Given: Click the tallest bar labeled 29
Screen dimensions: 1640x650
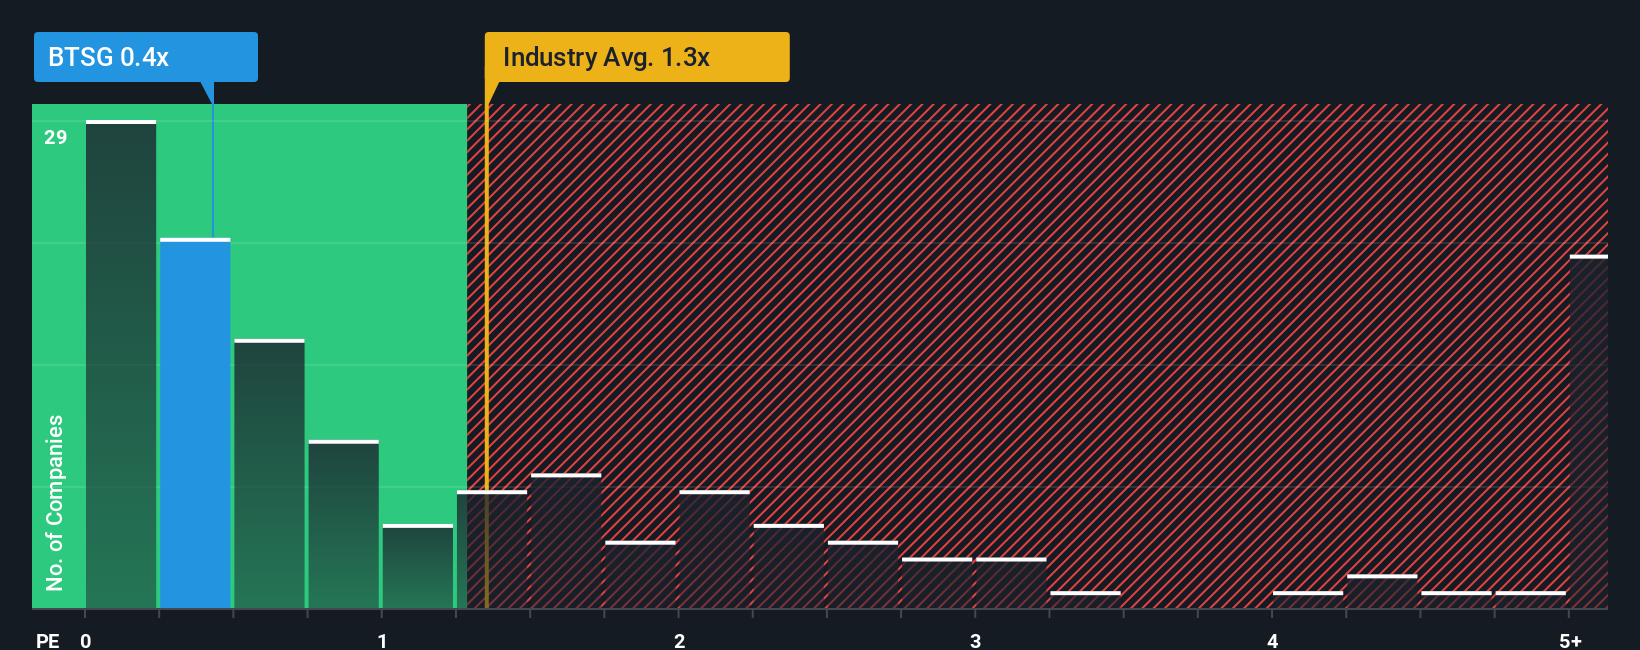Looking at the screenshot, I should pos(121,364).
